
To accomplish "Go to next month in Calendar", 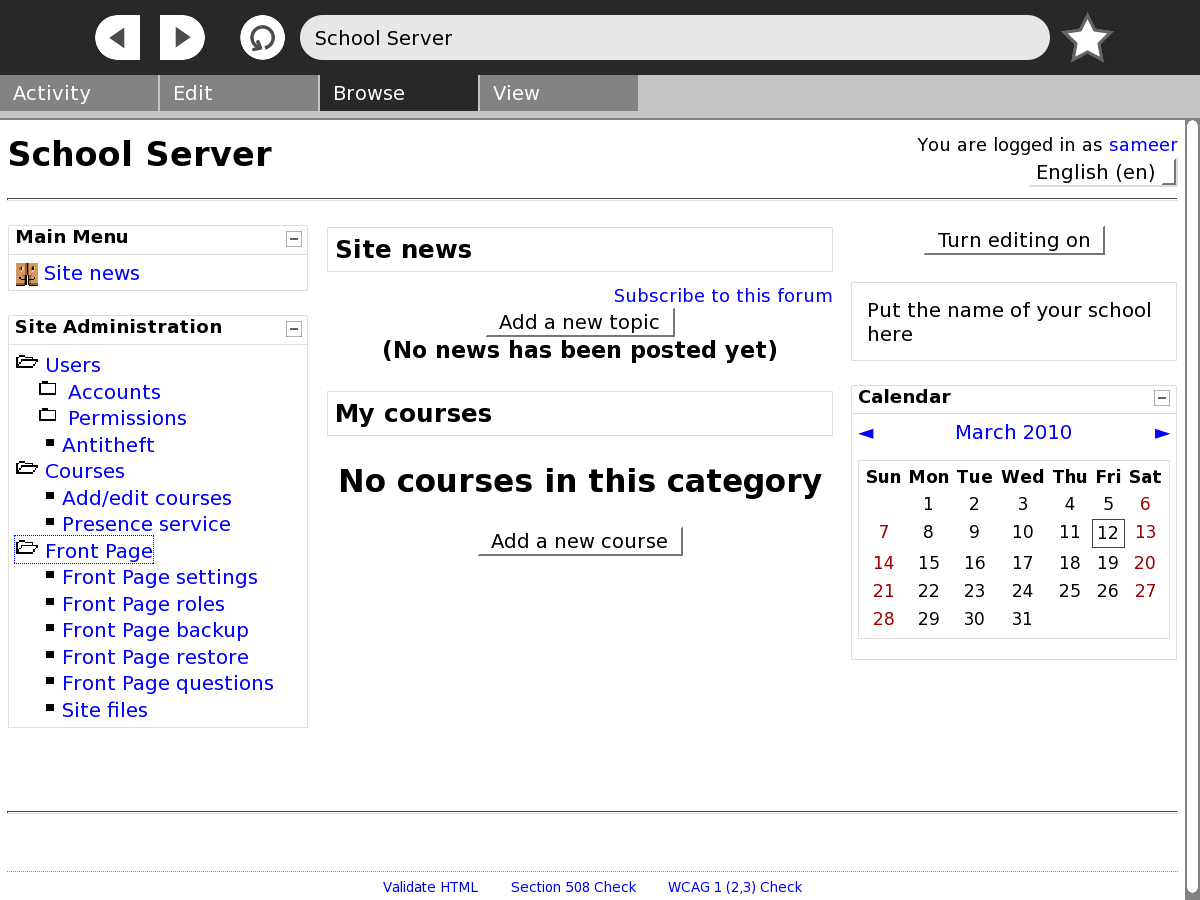I will pos(1162,433).
